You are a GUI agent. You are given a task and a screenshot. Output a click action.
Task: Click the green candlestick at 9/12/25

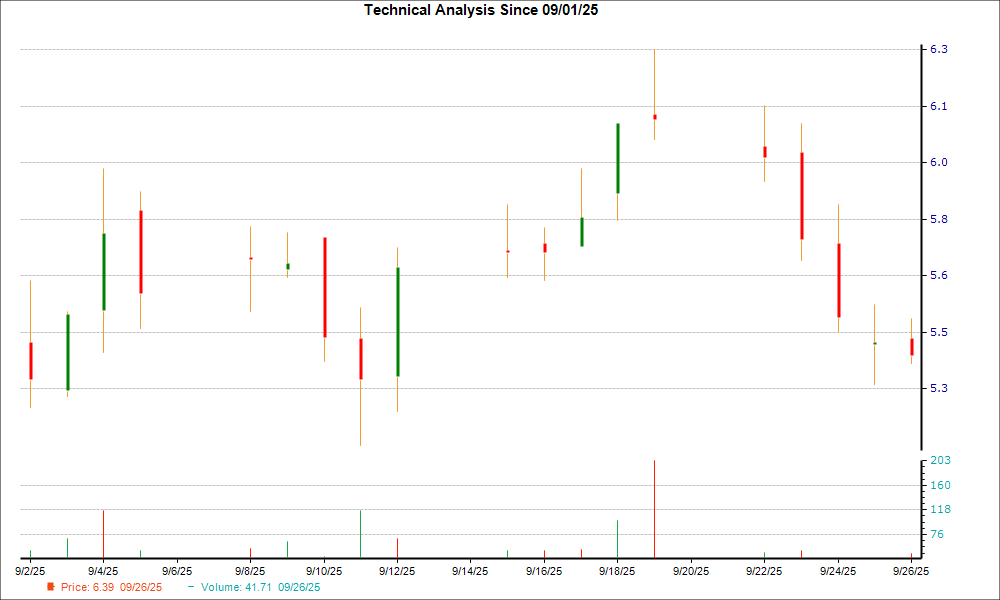pos(397,322)
